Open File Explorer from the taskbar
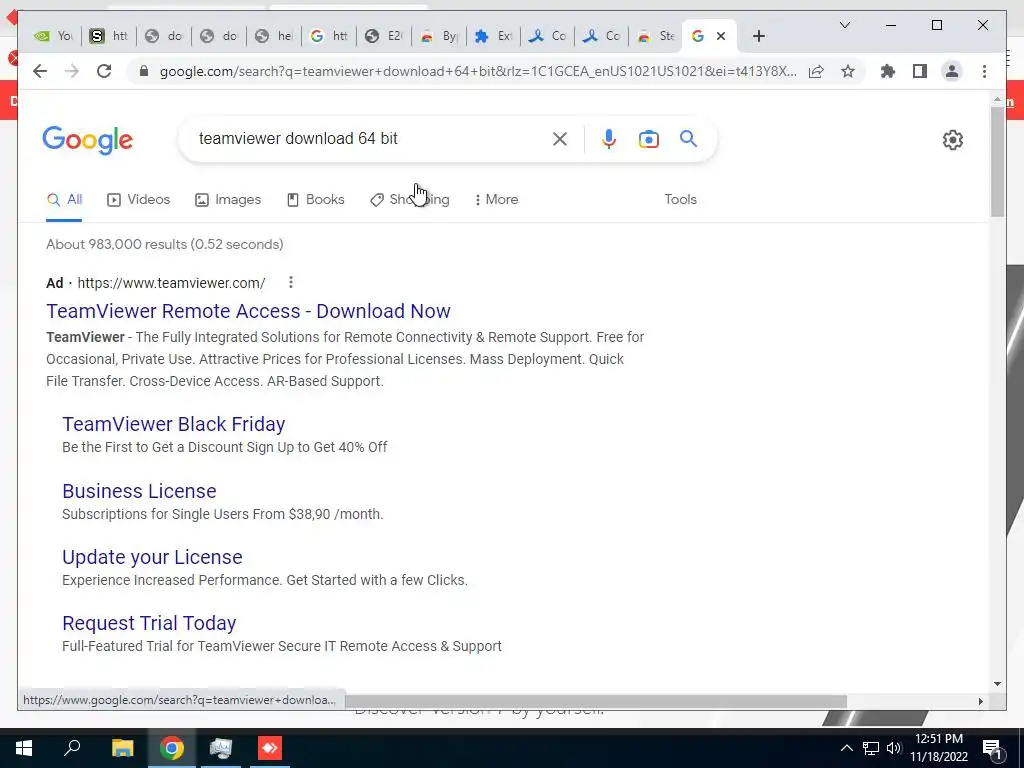Image resolution: width=1024 pixels, height=768 pixels. click(x=122, y=748)
